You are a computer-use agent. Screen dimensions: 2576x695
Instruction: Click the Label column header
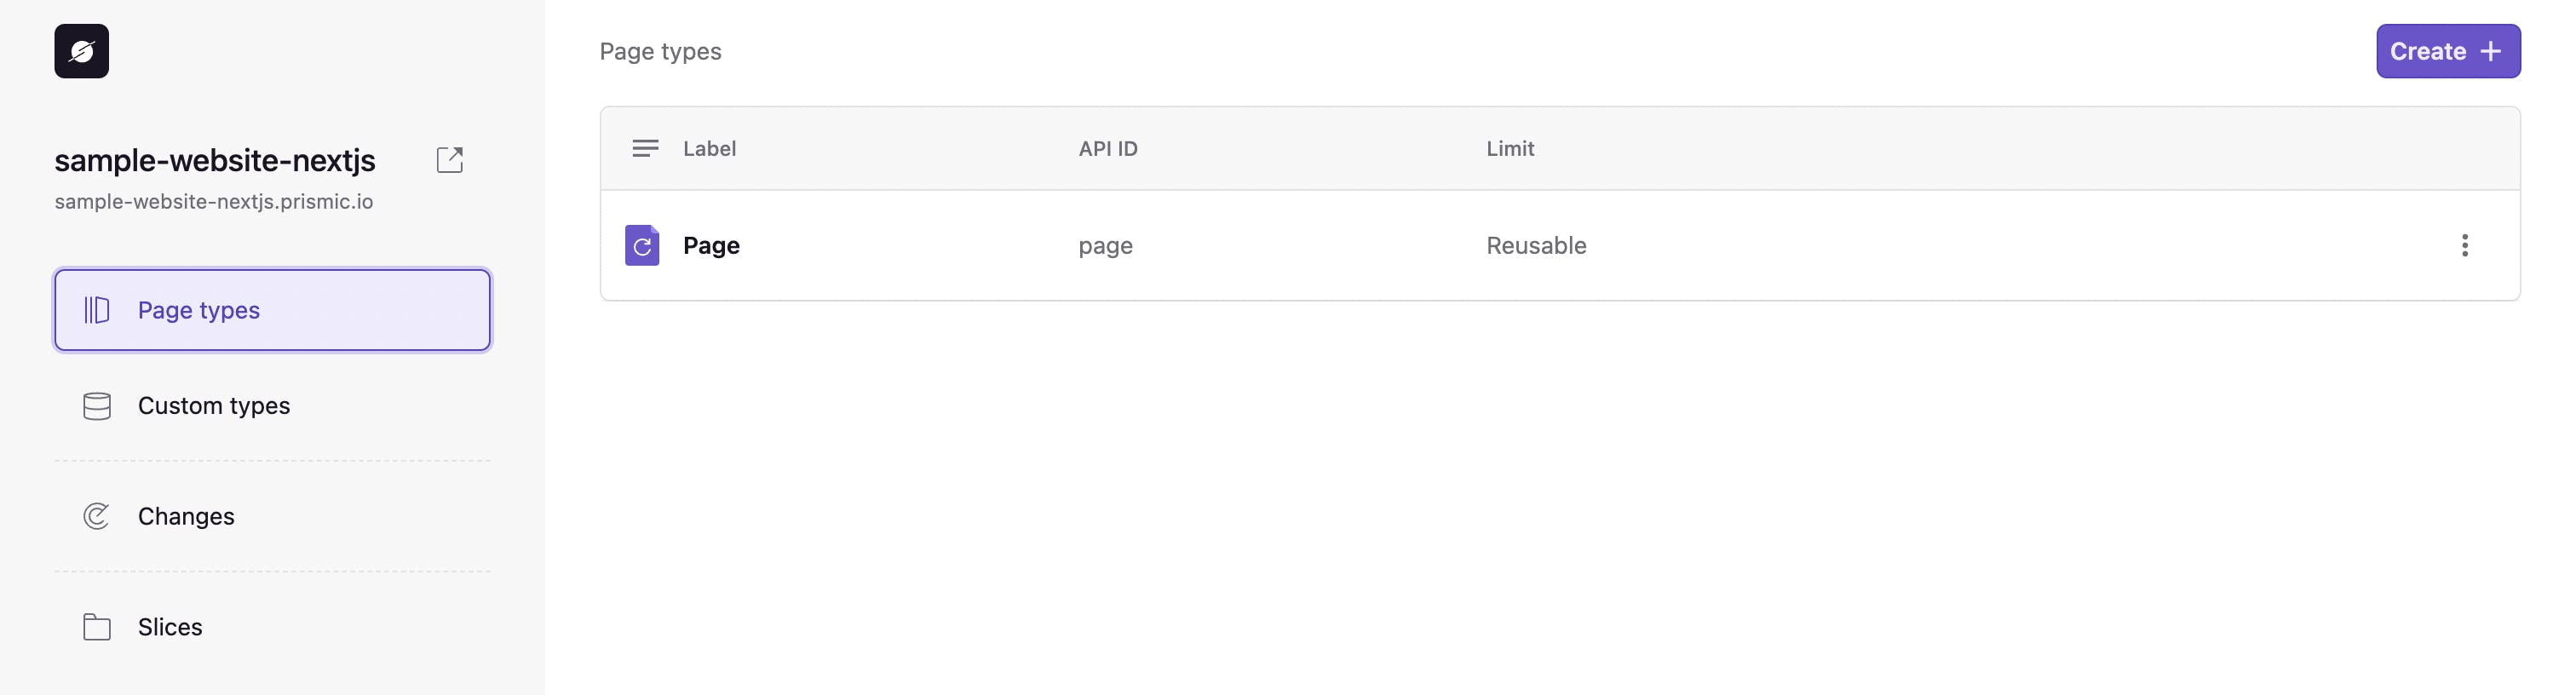click(709, 148)
